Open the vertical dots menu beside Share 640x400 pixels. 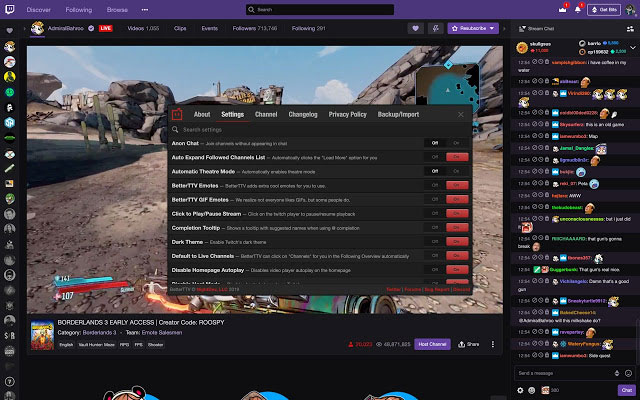493,344
